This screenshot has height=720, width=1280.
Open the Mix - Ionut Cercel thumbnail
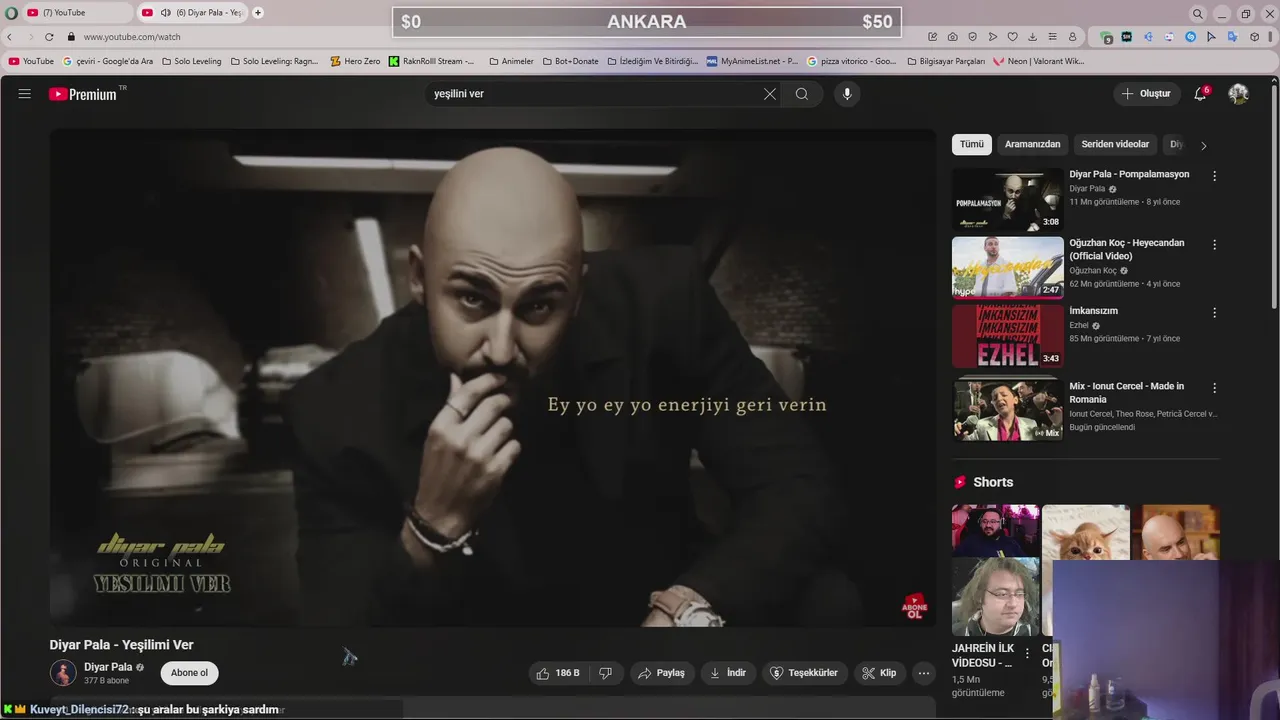1007,409
